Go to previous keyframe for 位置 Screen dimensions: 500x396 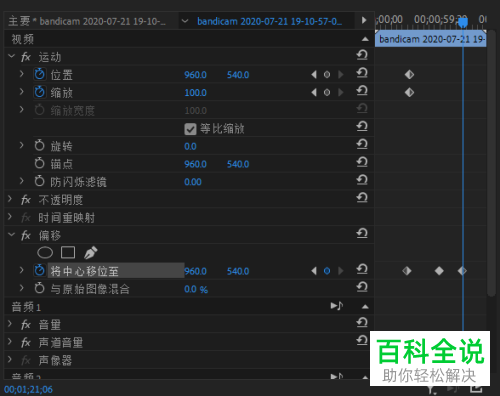(314, 75)
